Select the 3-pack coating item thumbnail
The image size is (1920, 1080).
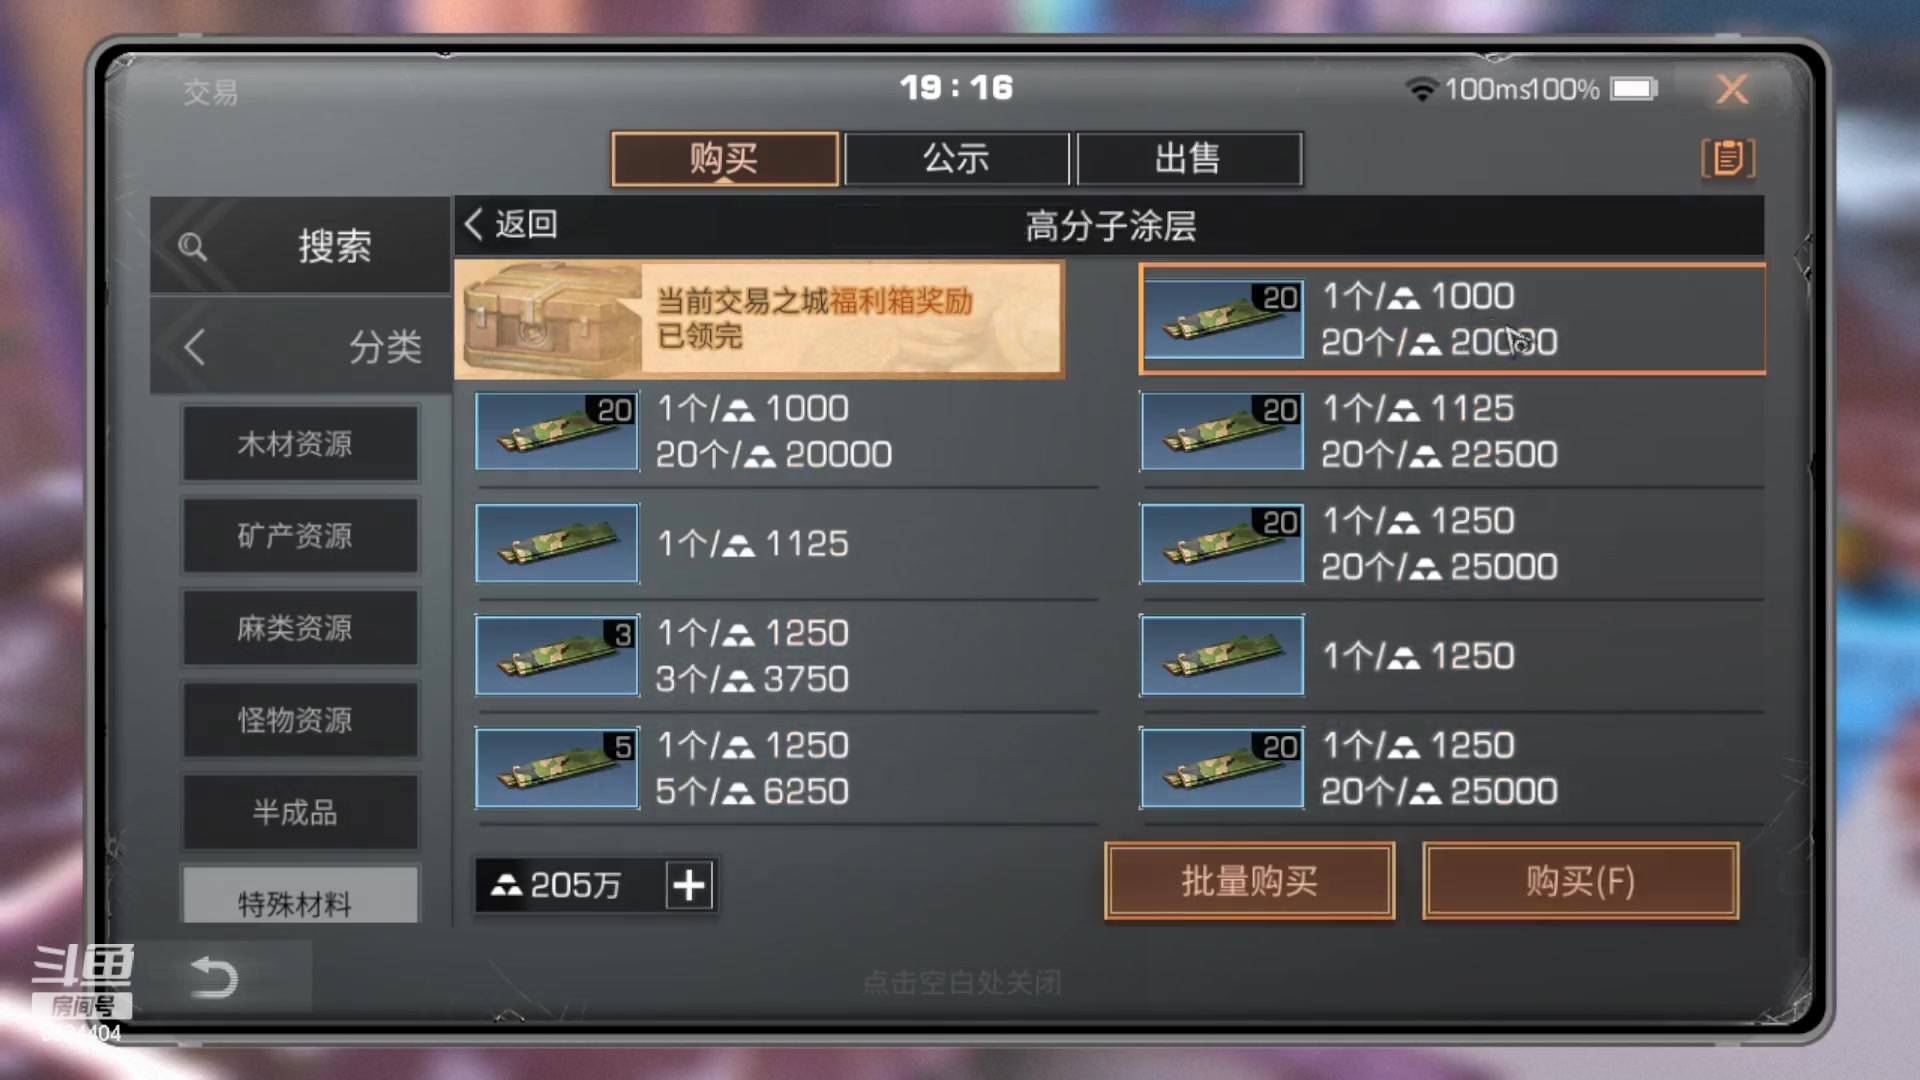tap(557, 656)
